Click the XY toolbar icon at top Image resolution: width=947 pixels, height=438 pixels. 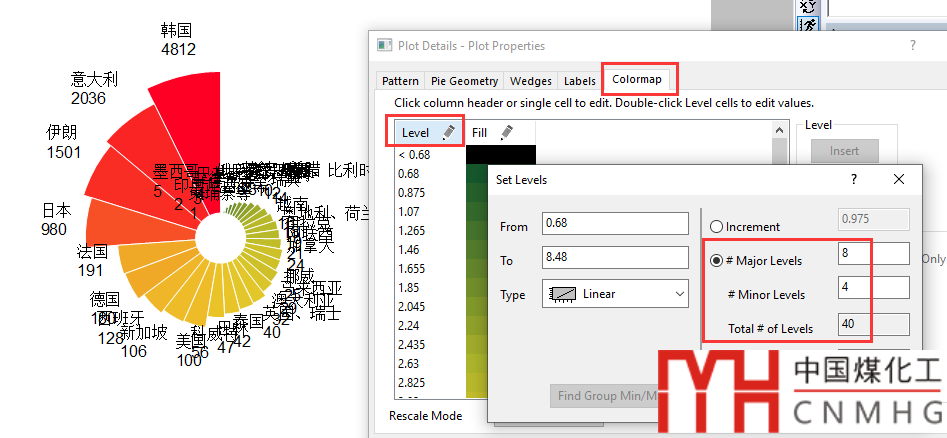pyautogui.click(x=809, y=5)
